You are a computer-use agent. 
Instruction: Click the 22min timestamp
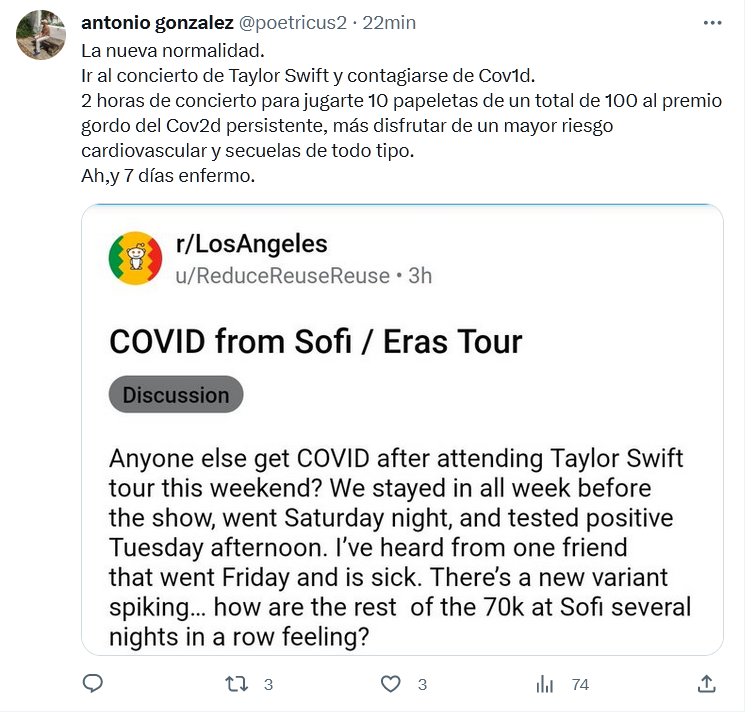[389, 22]
